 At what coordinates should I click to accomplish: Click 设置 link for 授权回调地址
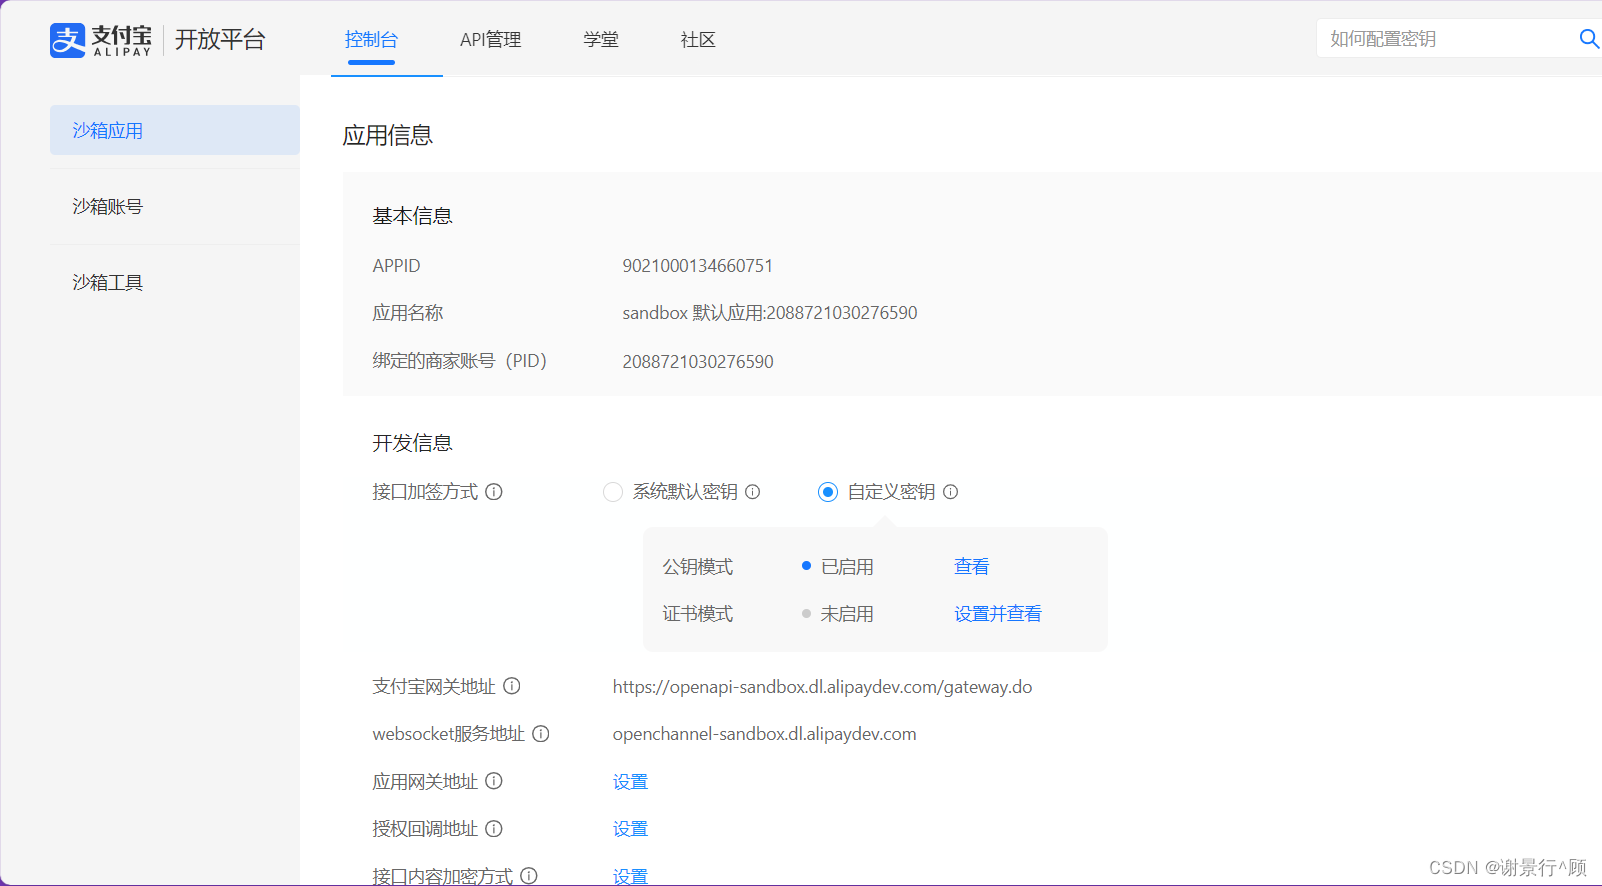point(630,829)
